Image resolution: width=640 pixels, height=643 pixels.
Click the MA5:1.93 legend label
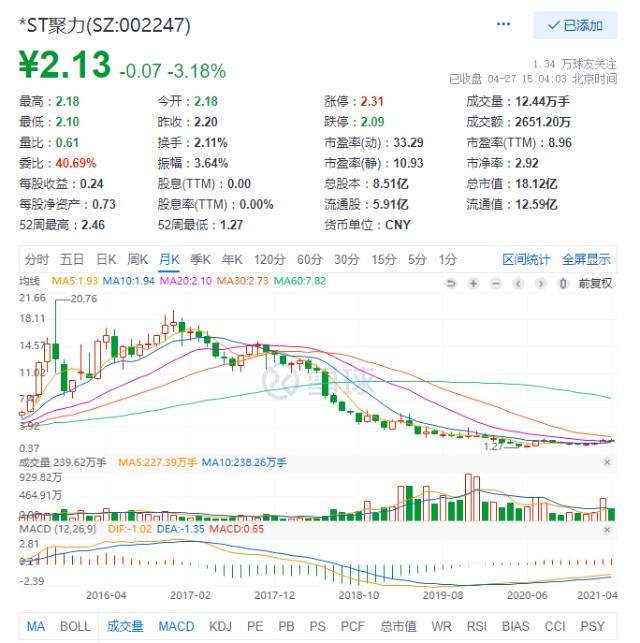coord(75,281)
